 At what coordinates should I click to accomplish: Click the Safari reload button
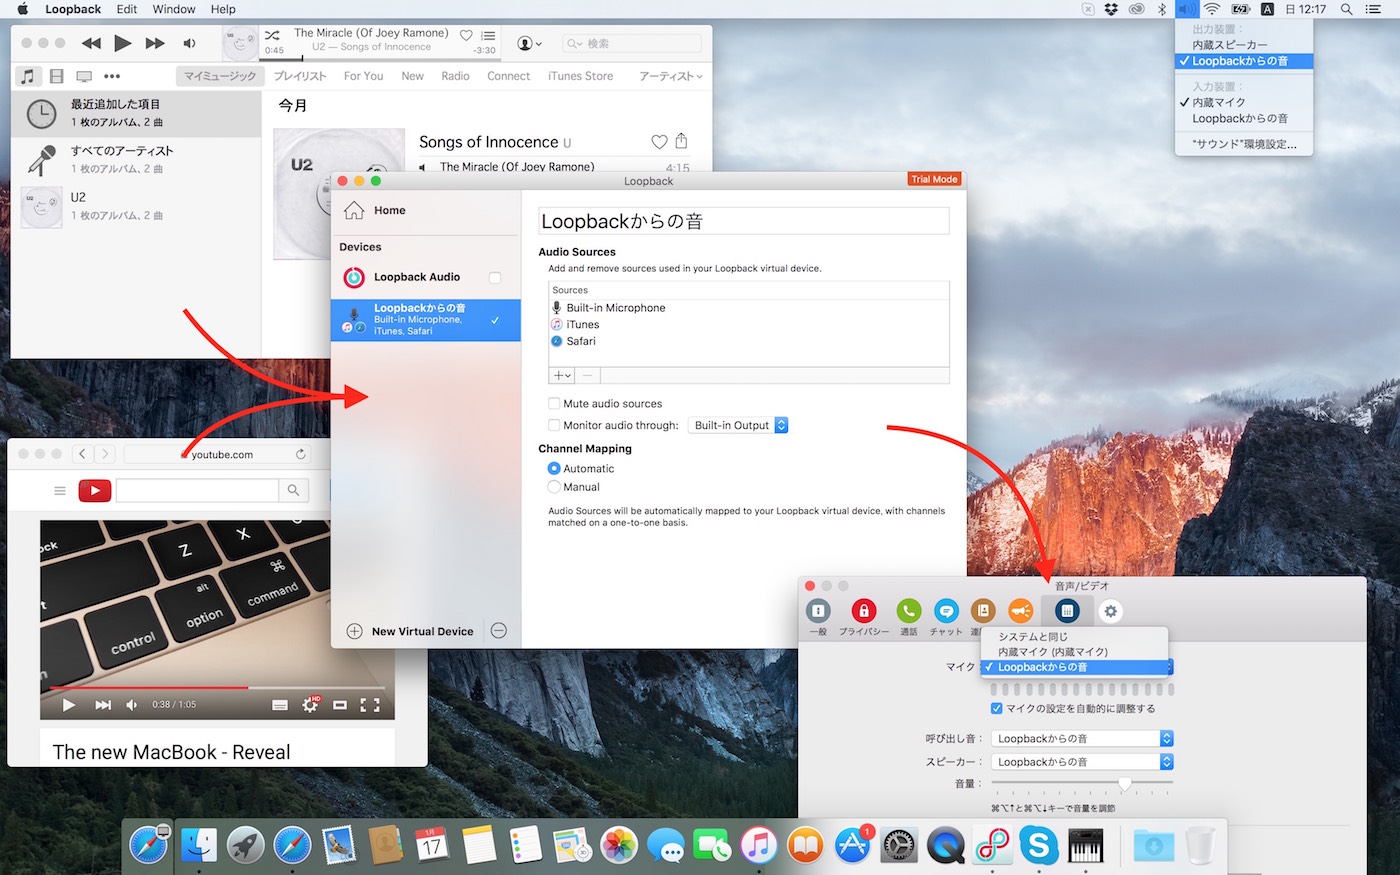300,454
